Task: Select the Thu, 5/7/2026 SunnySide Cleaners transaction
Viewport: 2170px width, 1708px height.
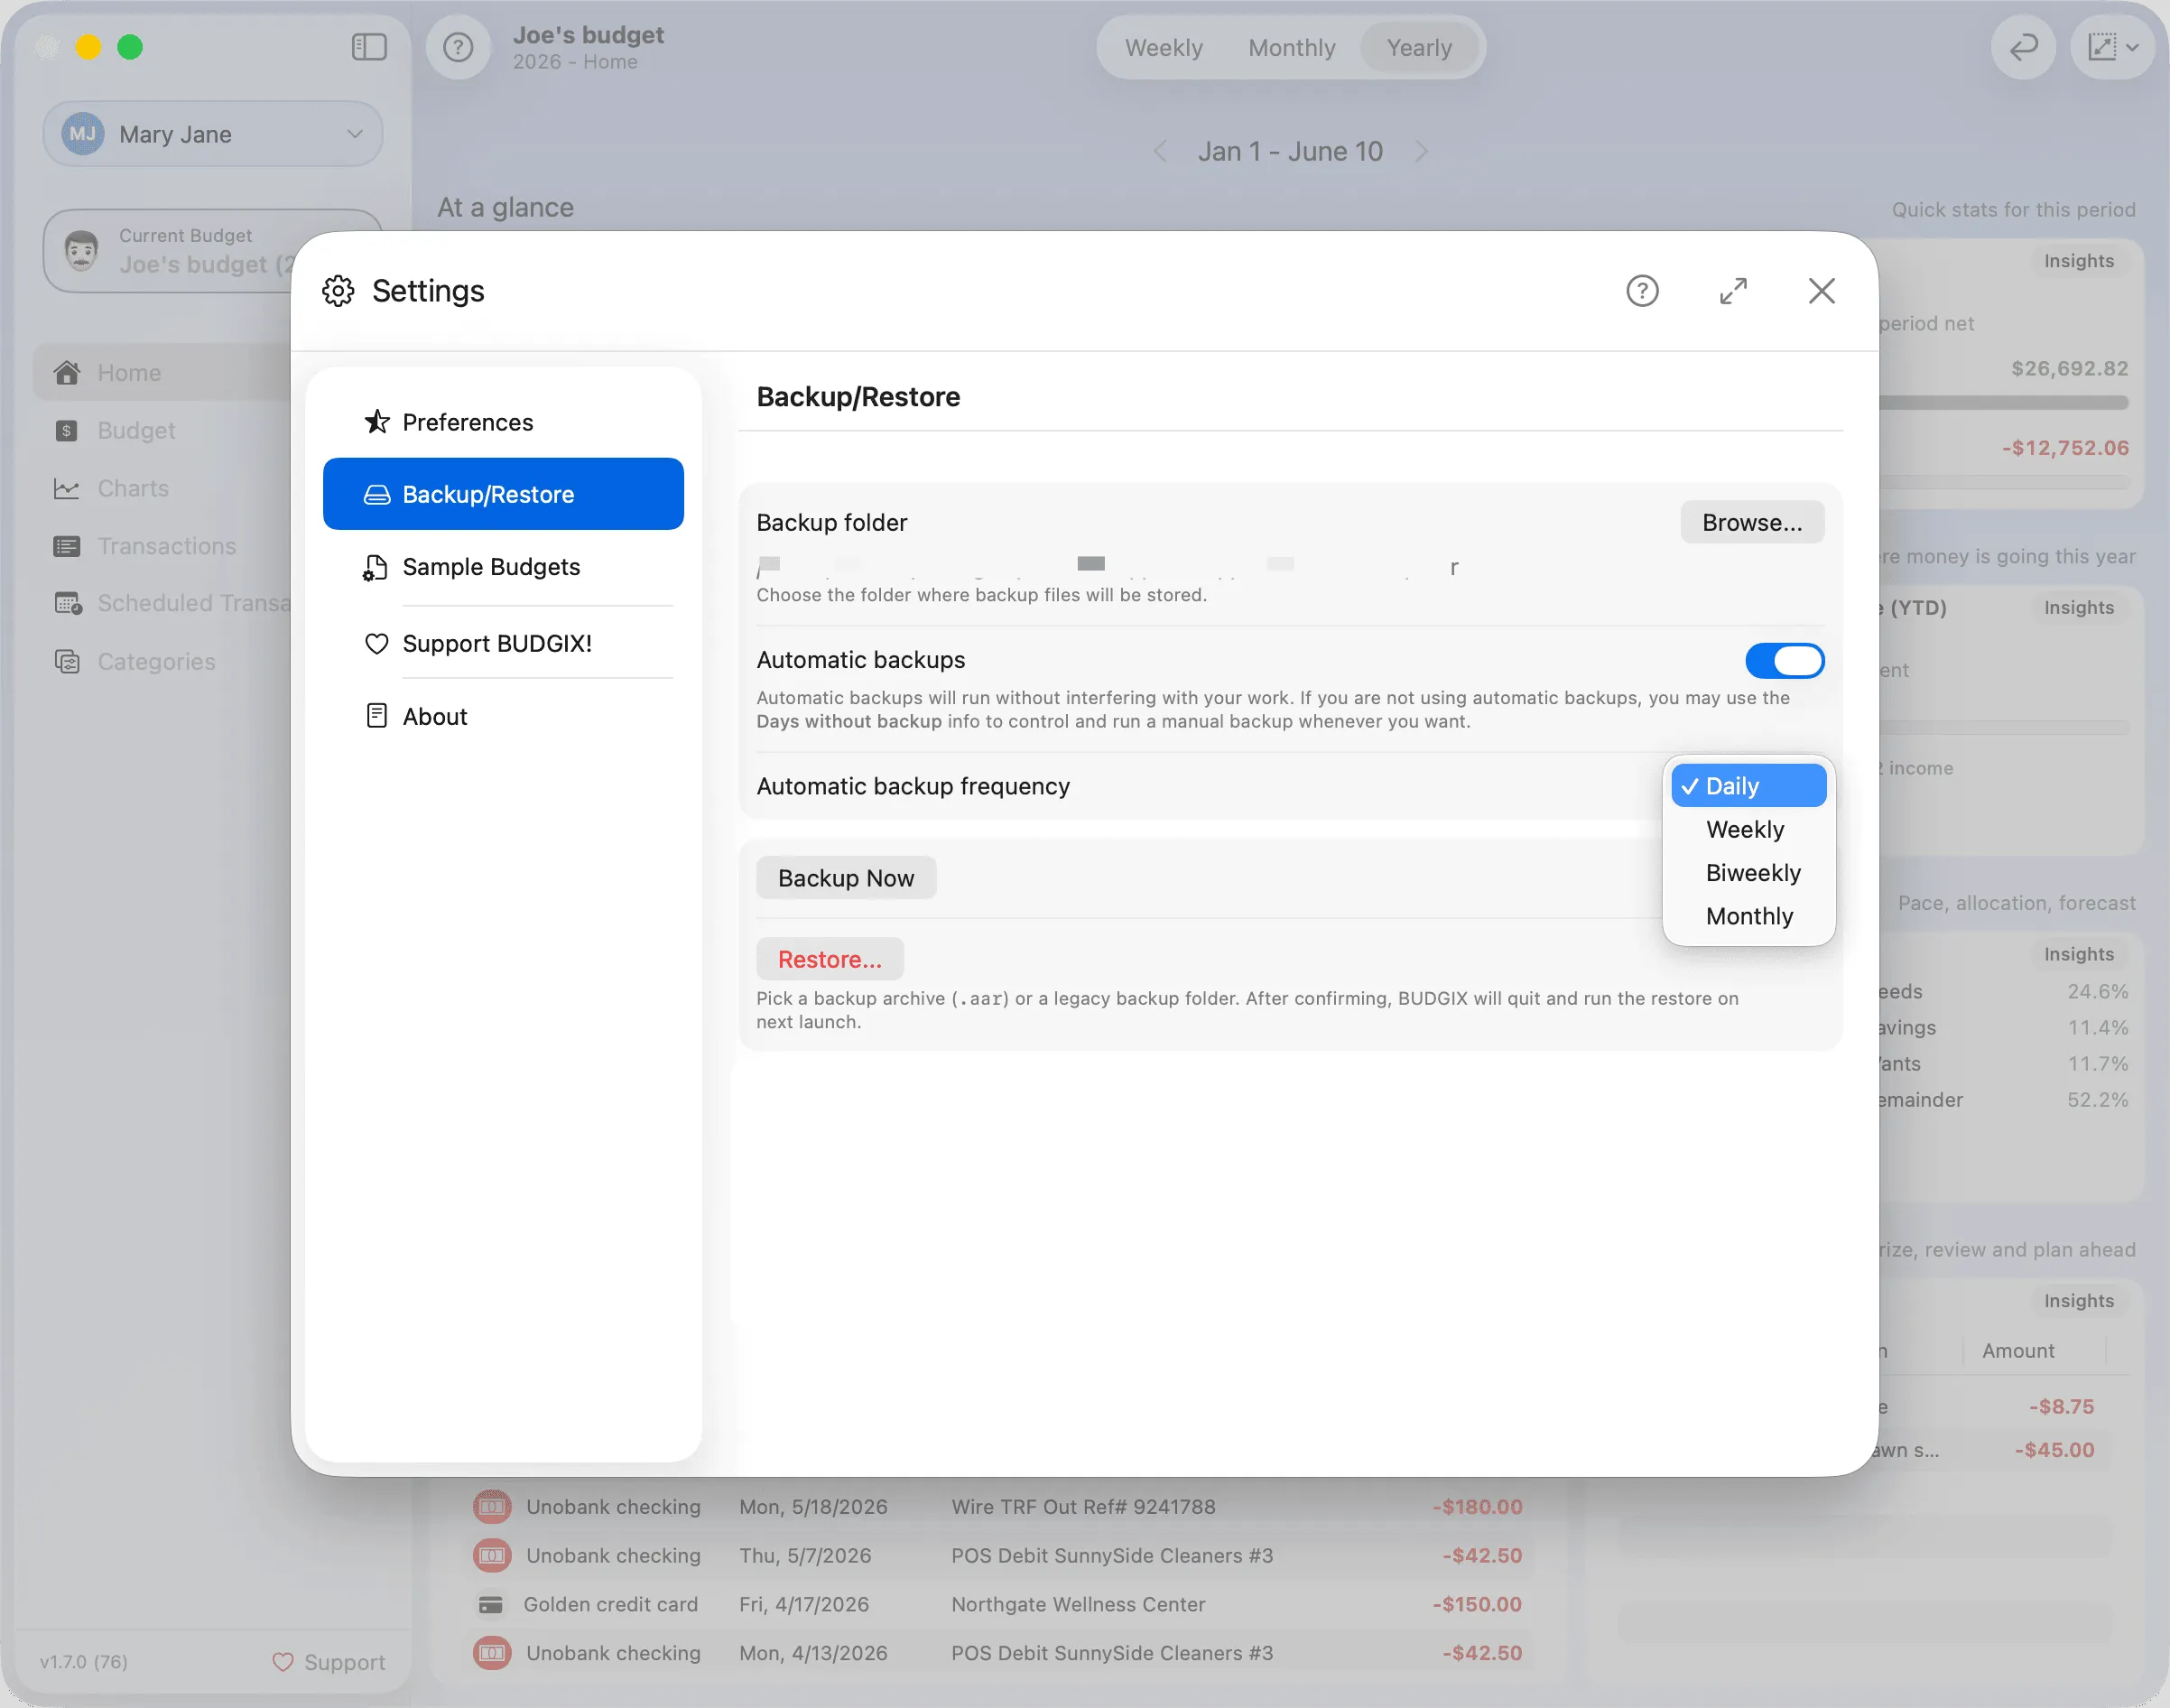Action: [x=998, y=1555]
